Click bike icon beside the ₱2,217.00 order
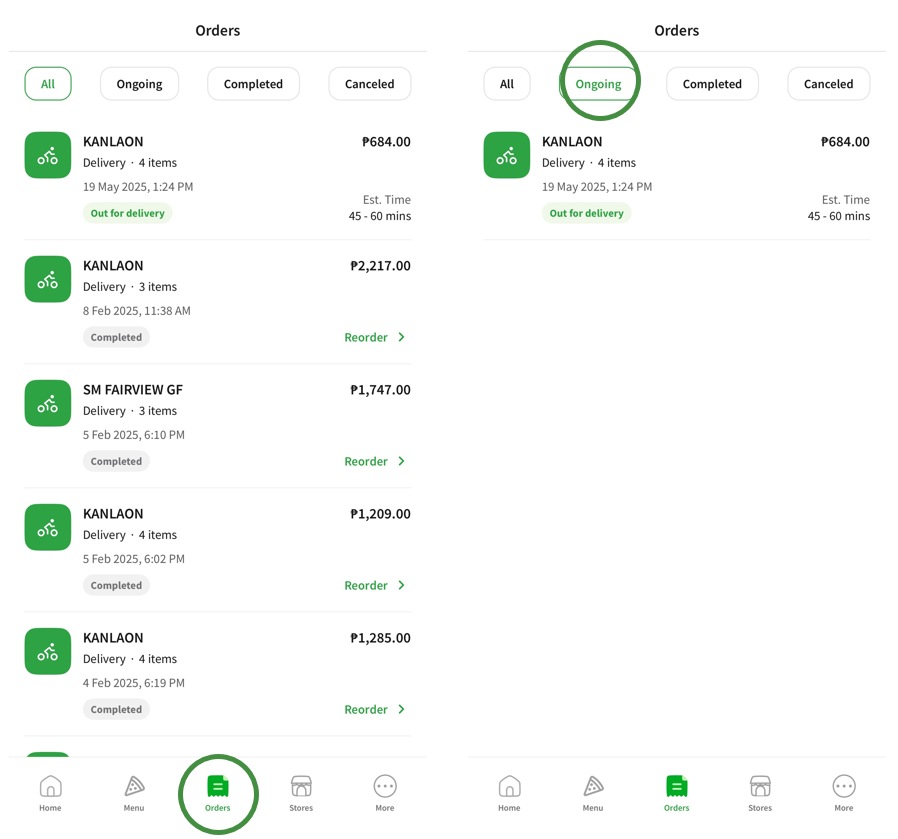Viewport: 898px width, 839px height. [x=48, y=279]
